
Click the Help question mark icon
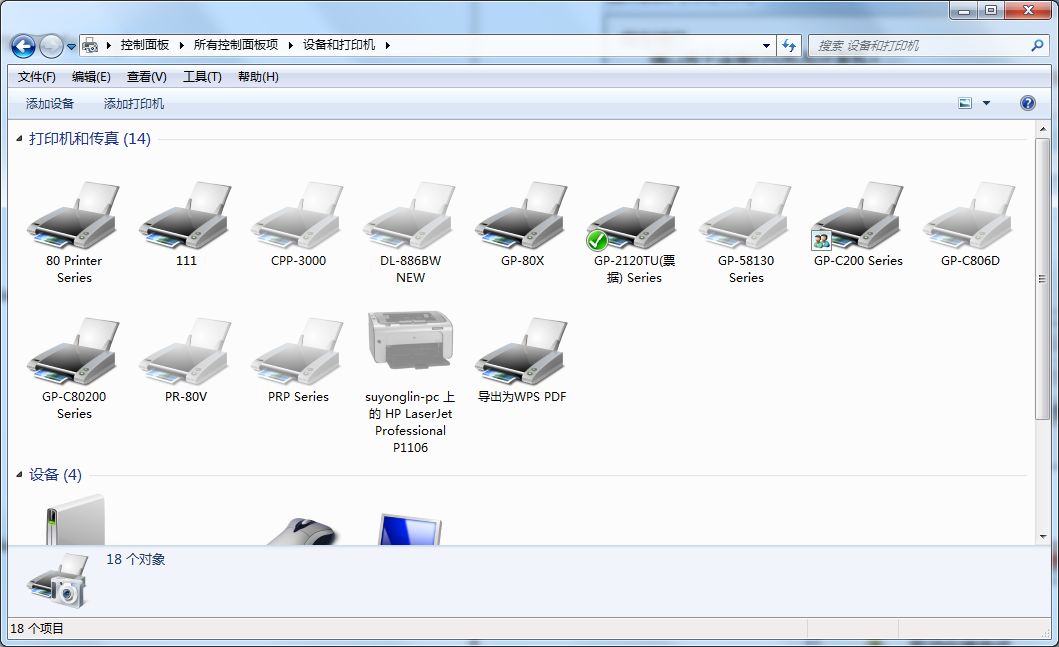coord(1027,103)
